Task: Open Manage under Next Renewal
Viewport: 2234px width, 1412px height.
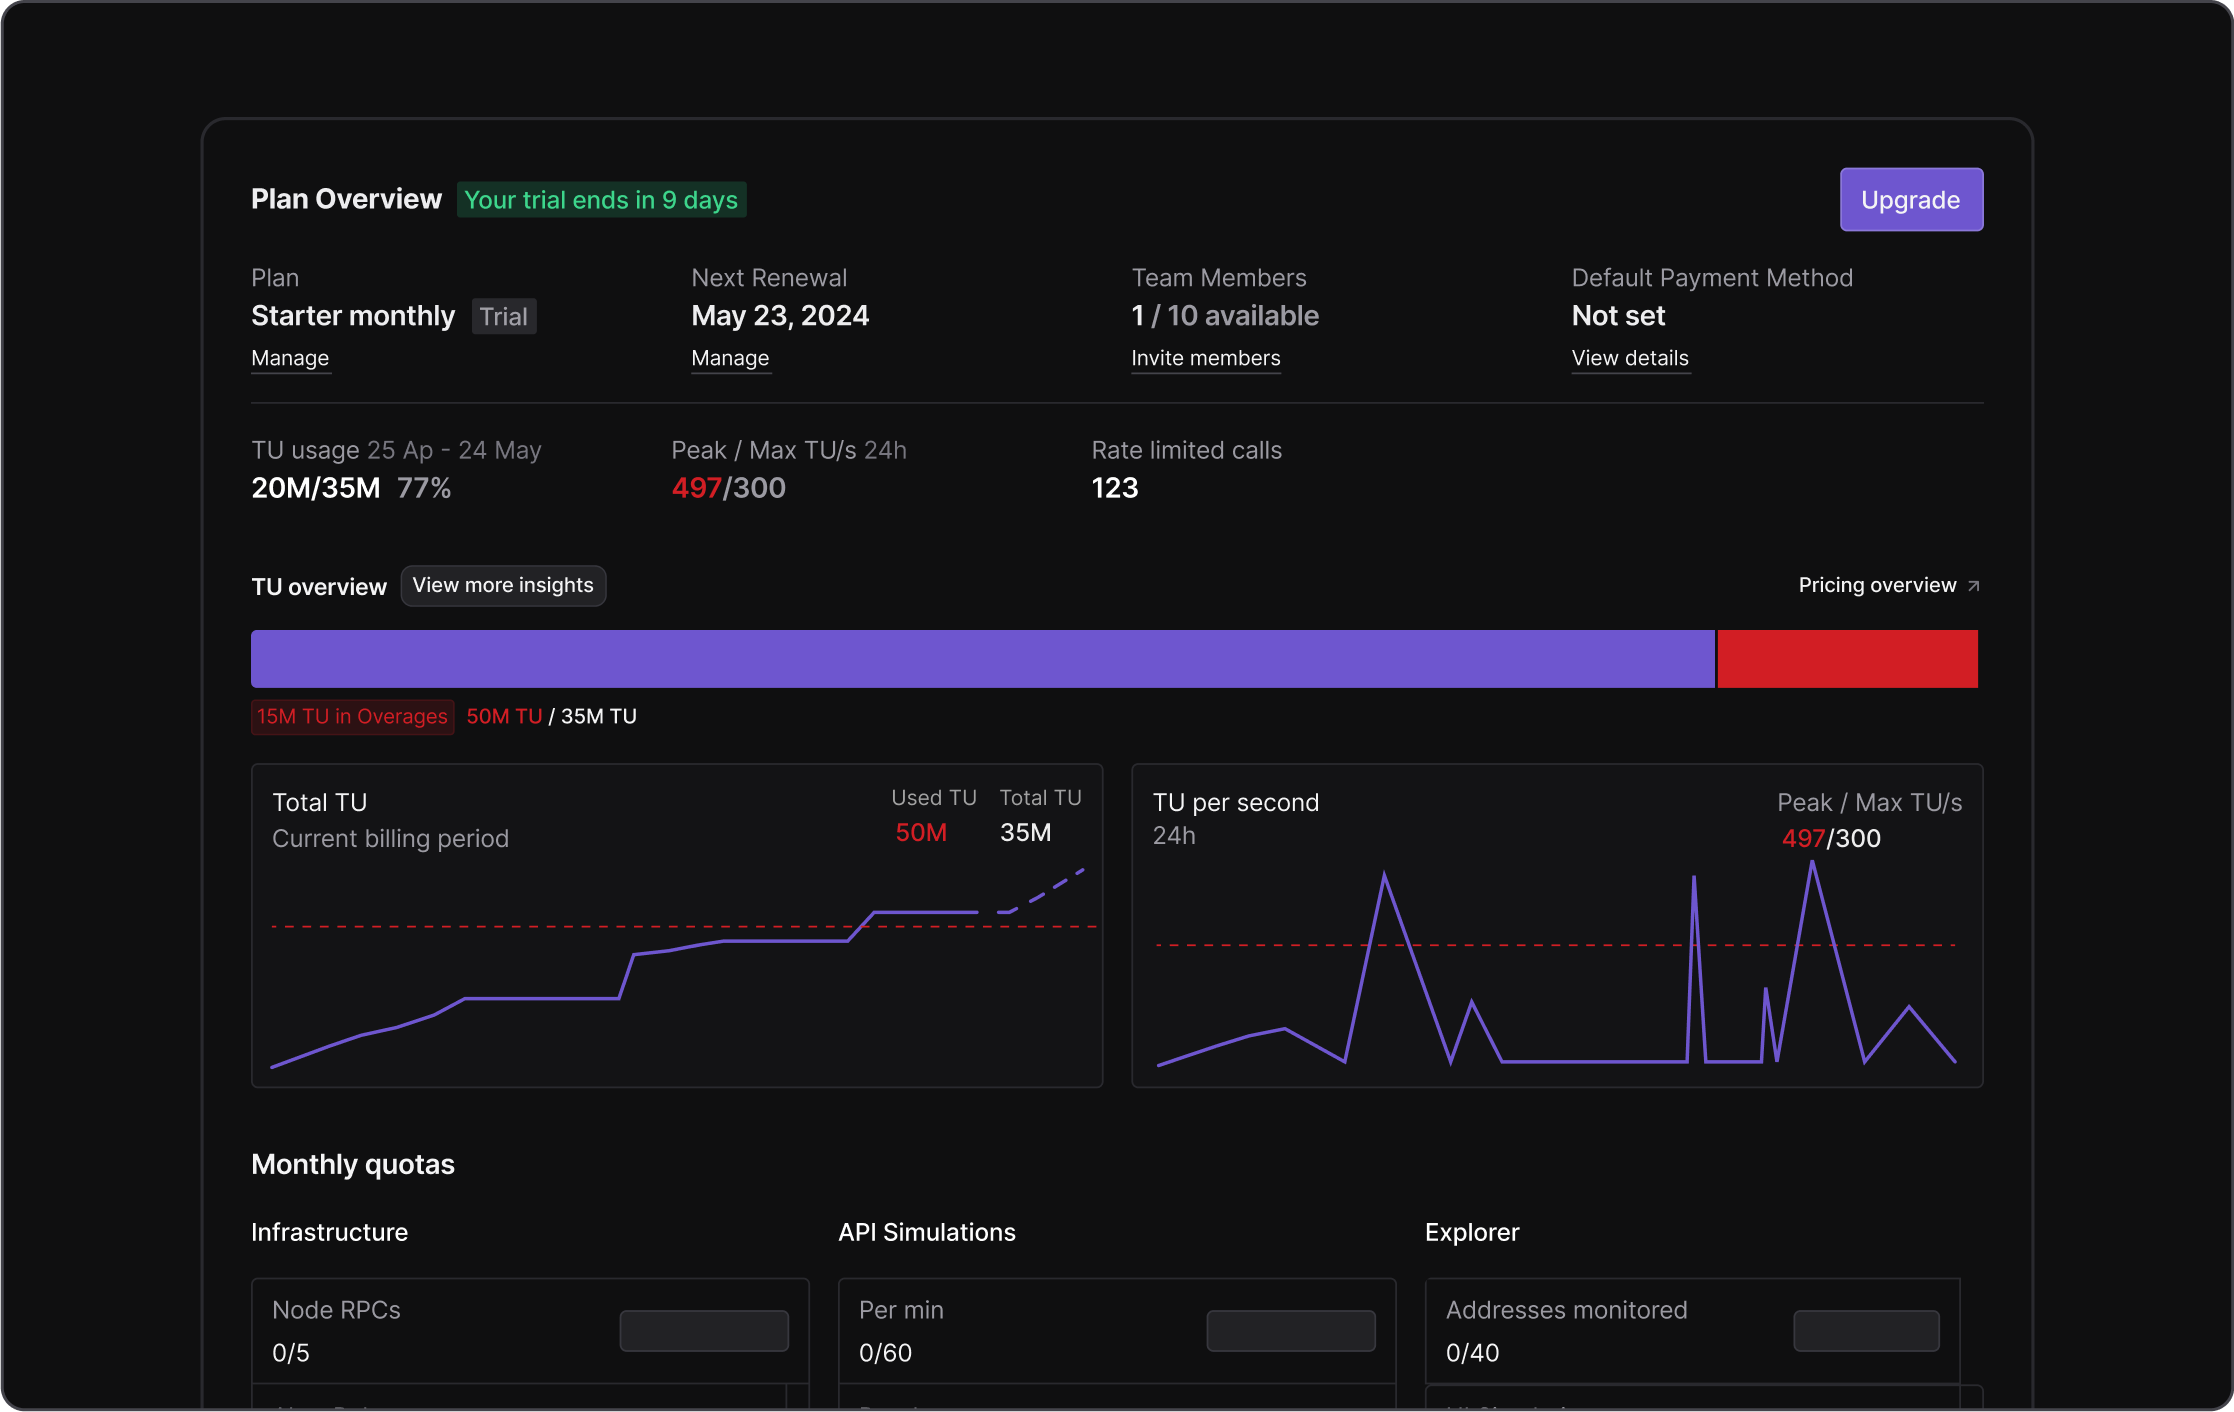Action: coord(730,358)
